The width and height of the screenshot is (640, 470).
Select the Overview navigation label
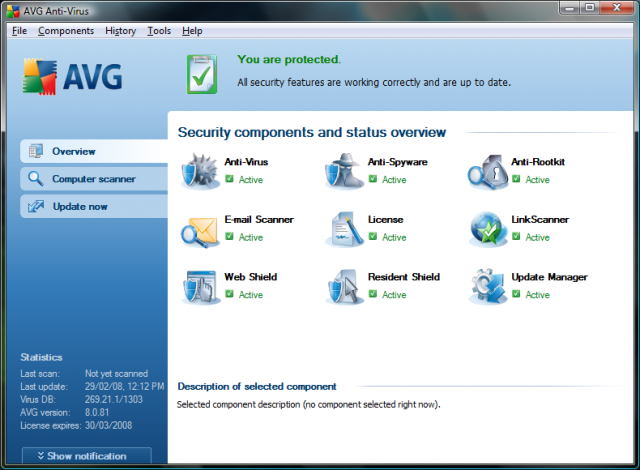(73, 151)
